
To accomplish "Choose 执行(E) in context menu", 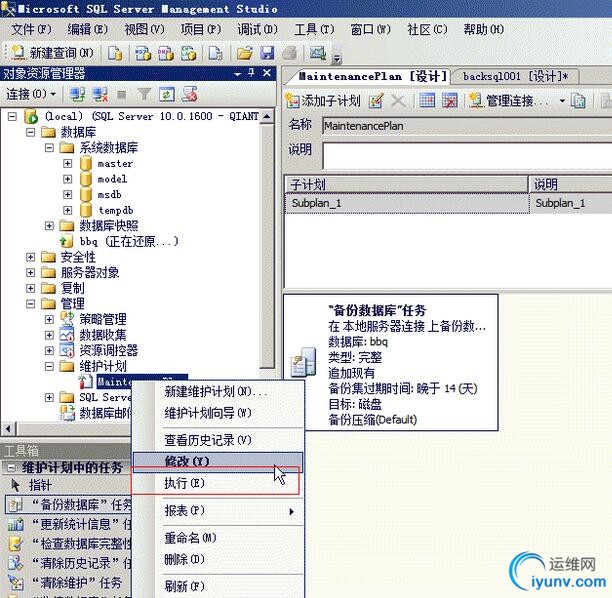I will [217, 483].
